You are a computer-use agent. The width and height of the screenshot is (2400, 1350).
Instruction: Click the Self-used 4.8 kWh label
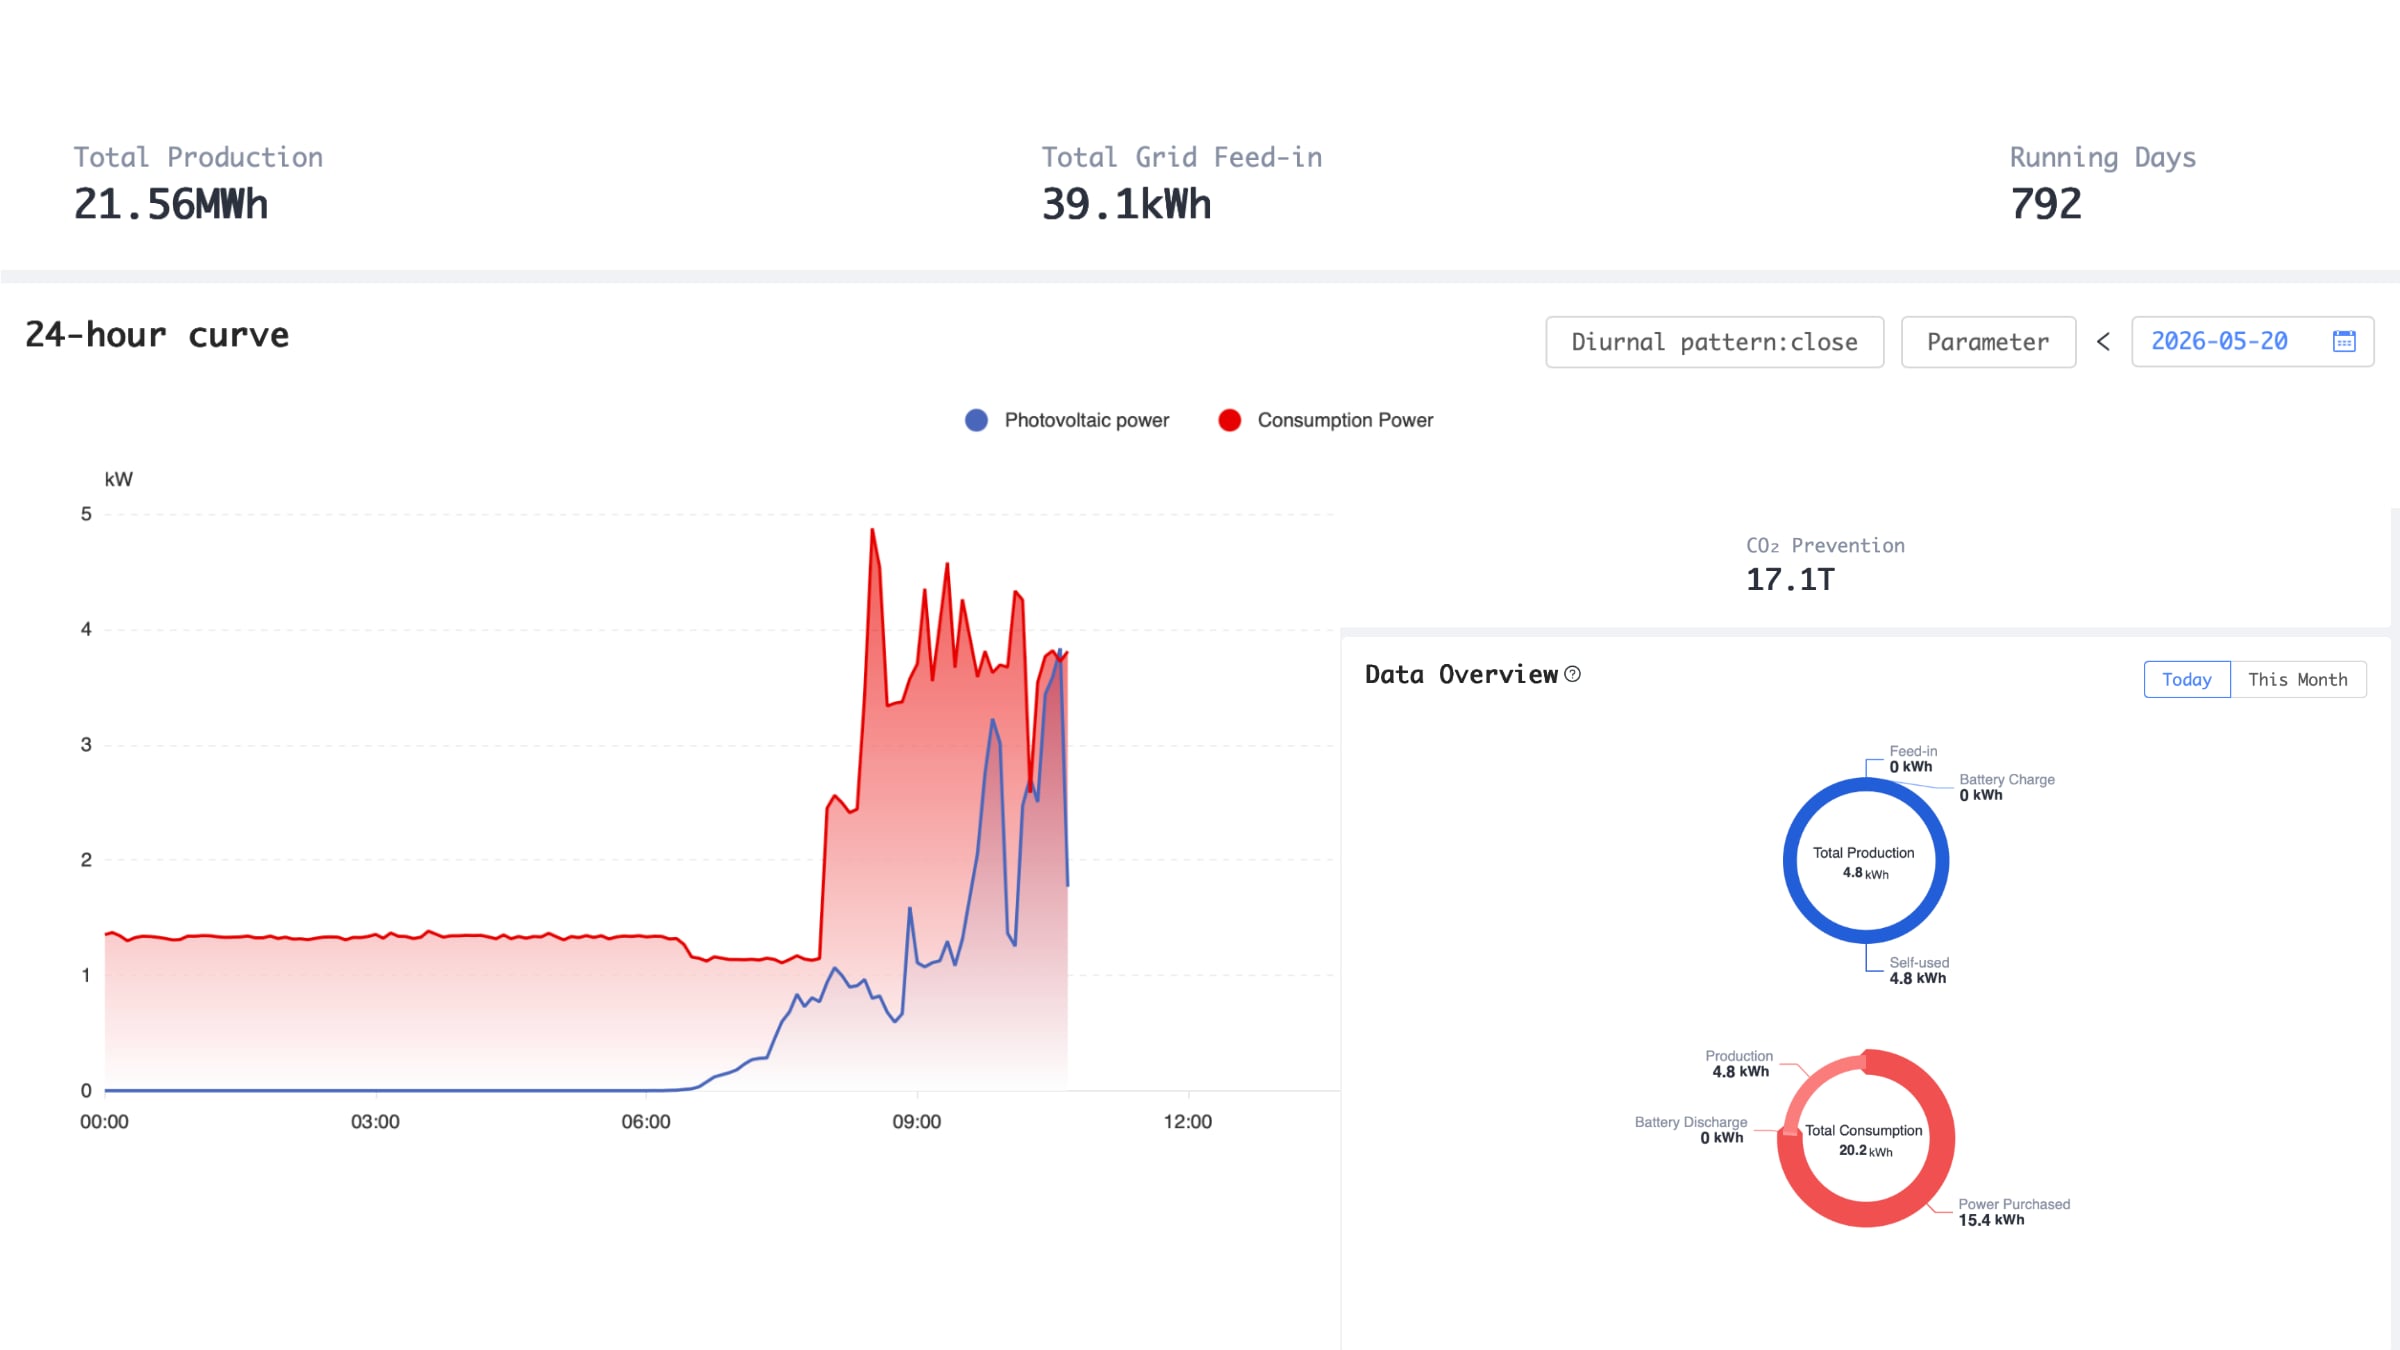coord(1918,970)
